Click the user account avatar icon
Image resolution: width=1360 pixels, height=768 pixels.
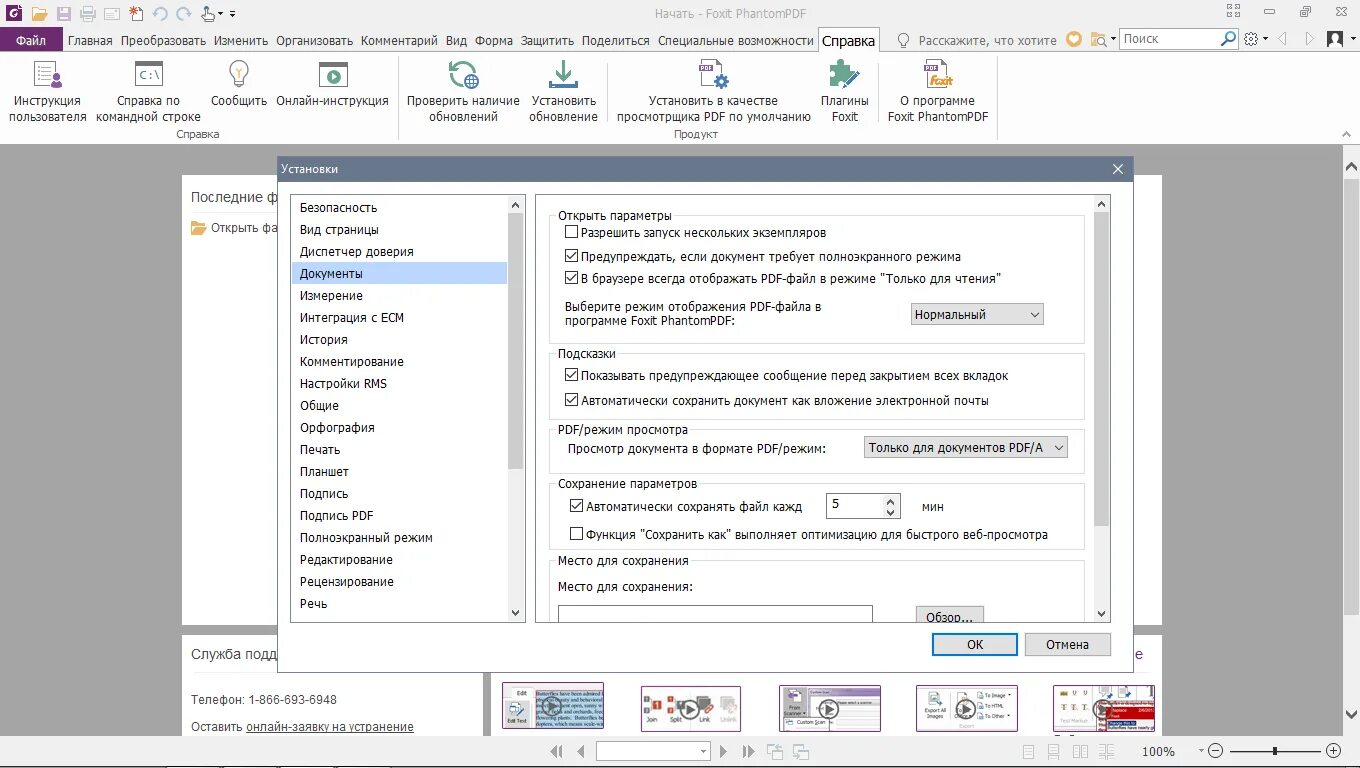point(1335,39)
